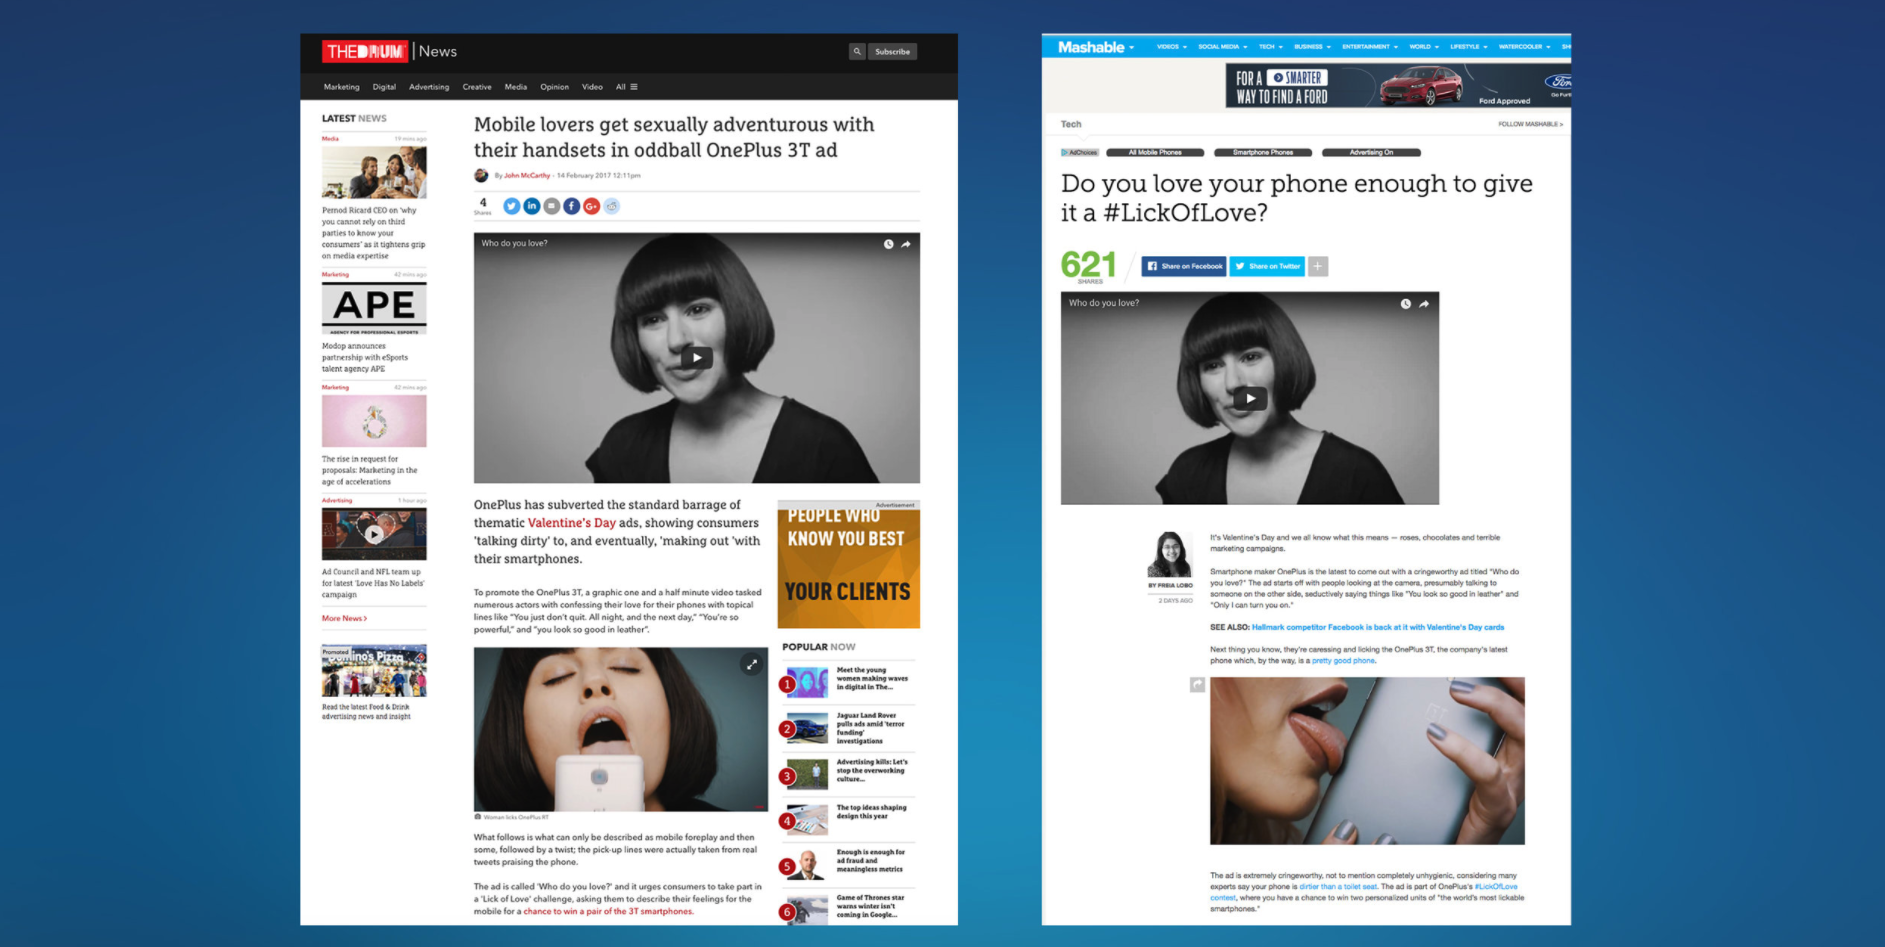The height and width of the screenshot is (947, 1885).
Task: Click Freia Lobo's author photo on Mashable
Action: pos(1170,555)
